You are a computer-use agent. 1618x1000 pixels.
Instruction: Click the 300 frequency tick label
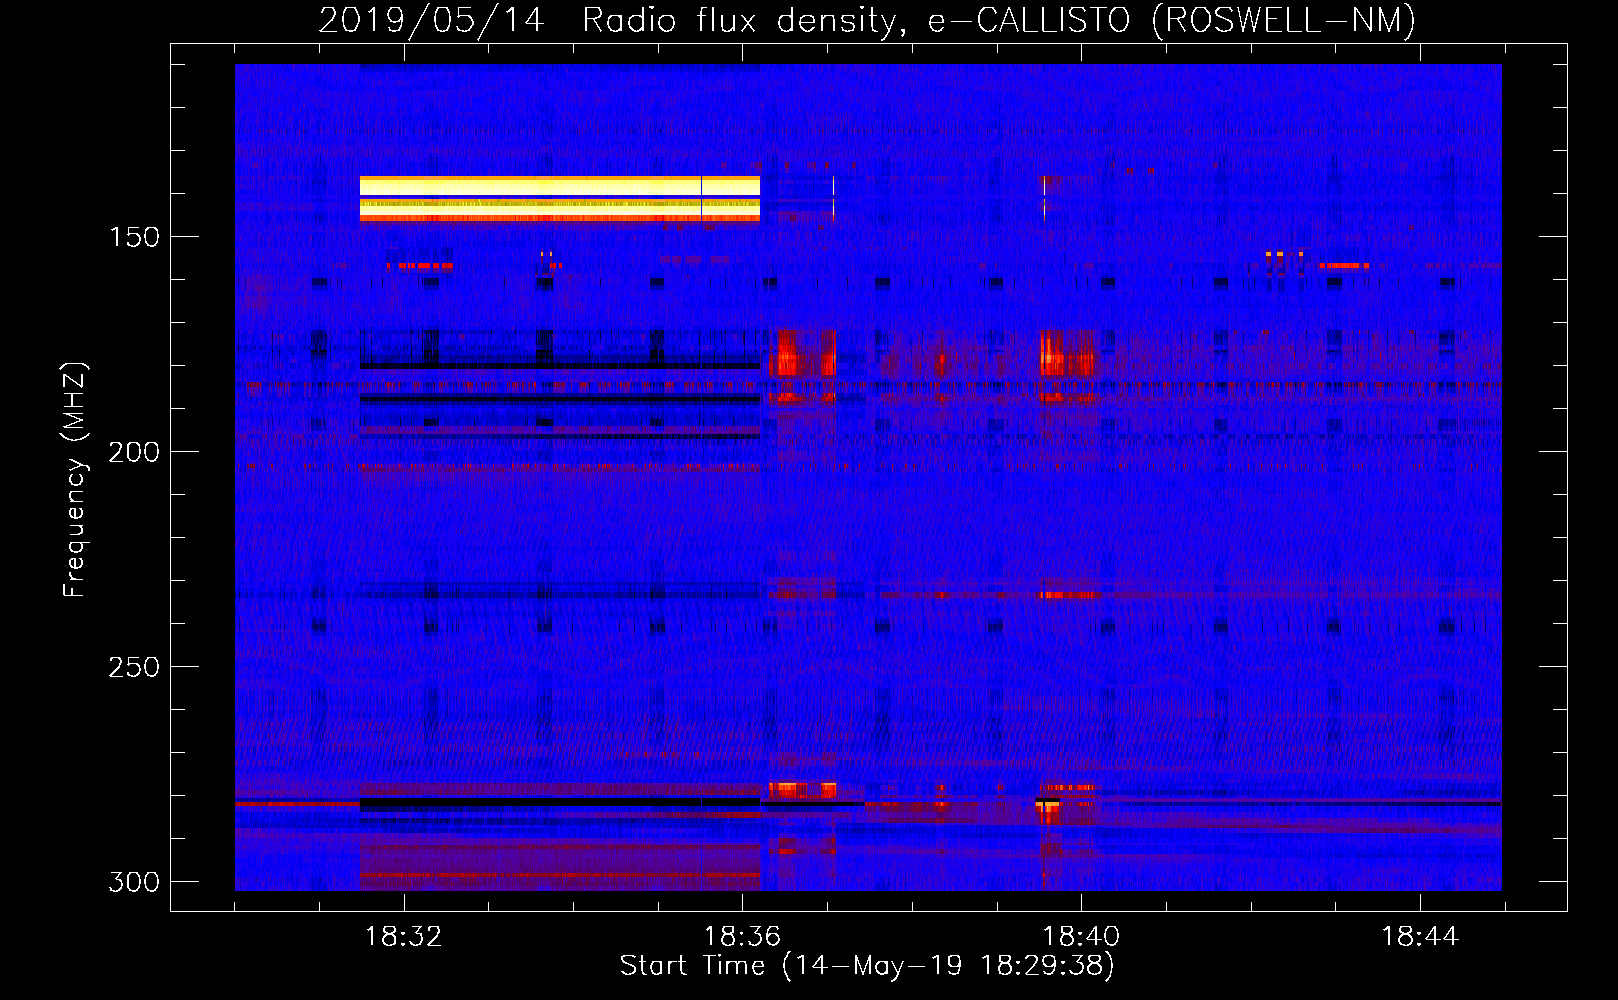[133, 882]
